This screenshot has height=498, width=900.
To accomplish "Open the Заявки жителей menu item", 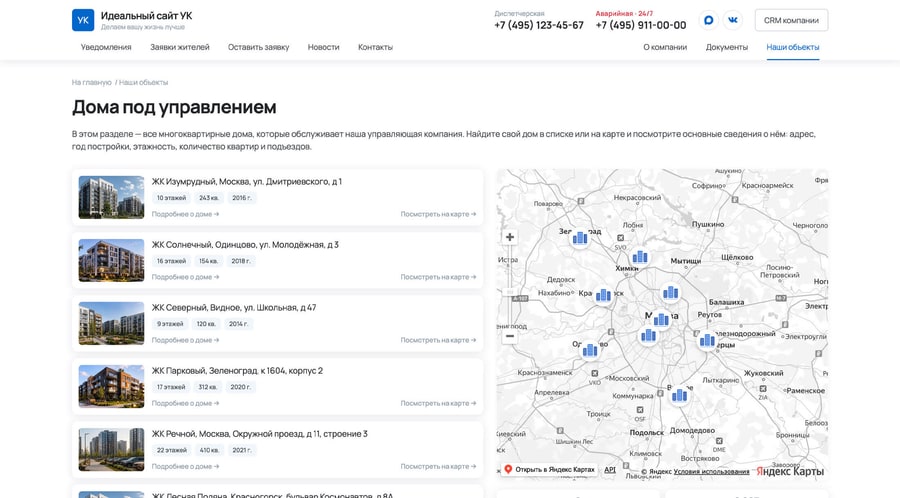I will 180,47.
